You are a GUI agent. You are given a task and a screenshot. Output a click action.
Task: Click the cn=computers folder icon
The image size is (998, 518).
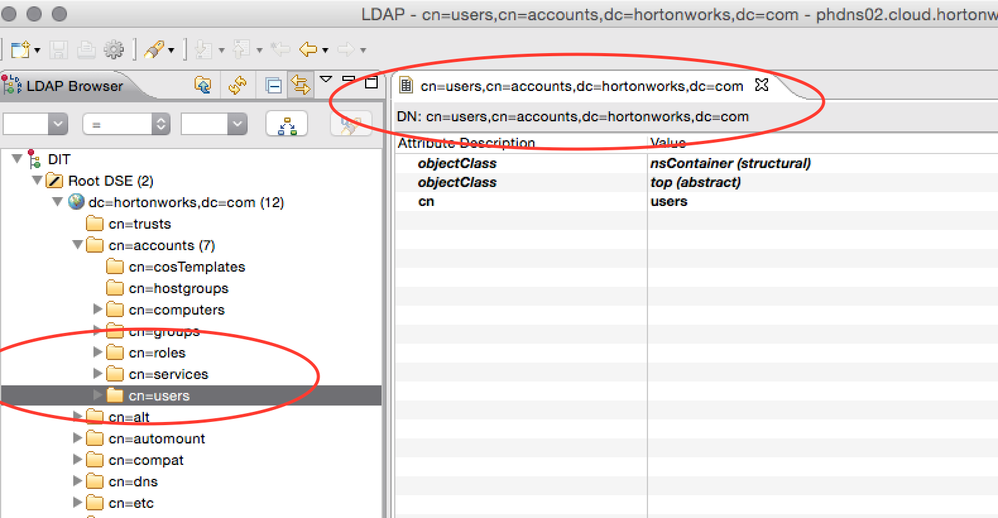pyautogui.click(x=115, y=309)
